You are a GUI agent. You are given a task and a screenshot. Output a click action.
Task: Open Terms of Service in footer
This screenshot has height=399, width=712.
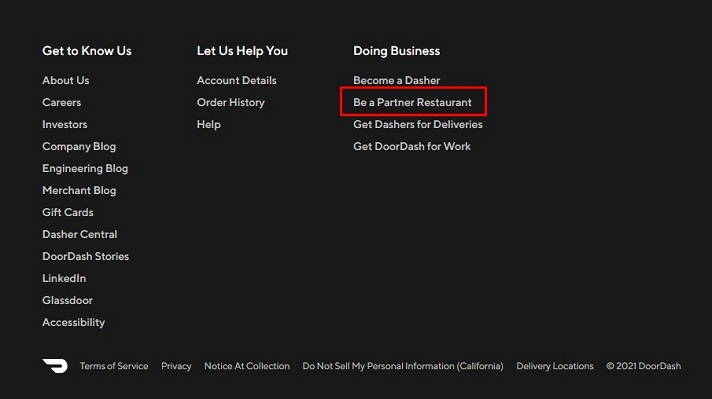click(114, 366)
